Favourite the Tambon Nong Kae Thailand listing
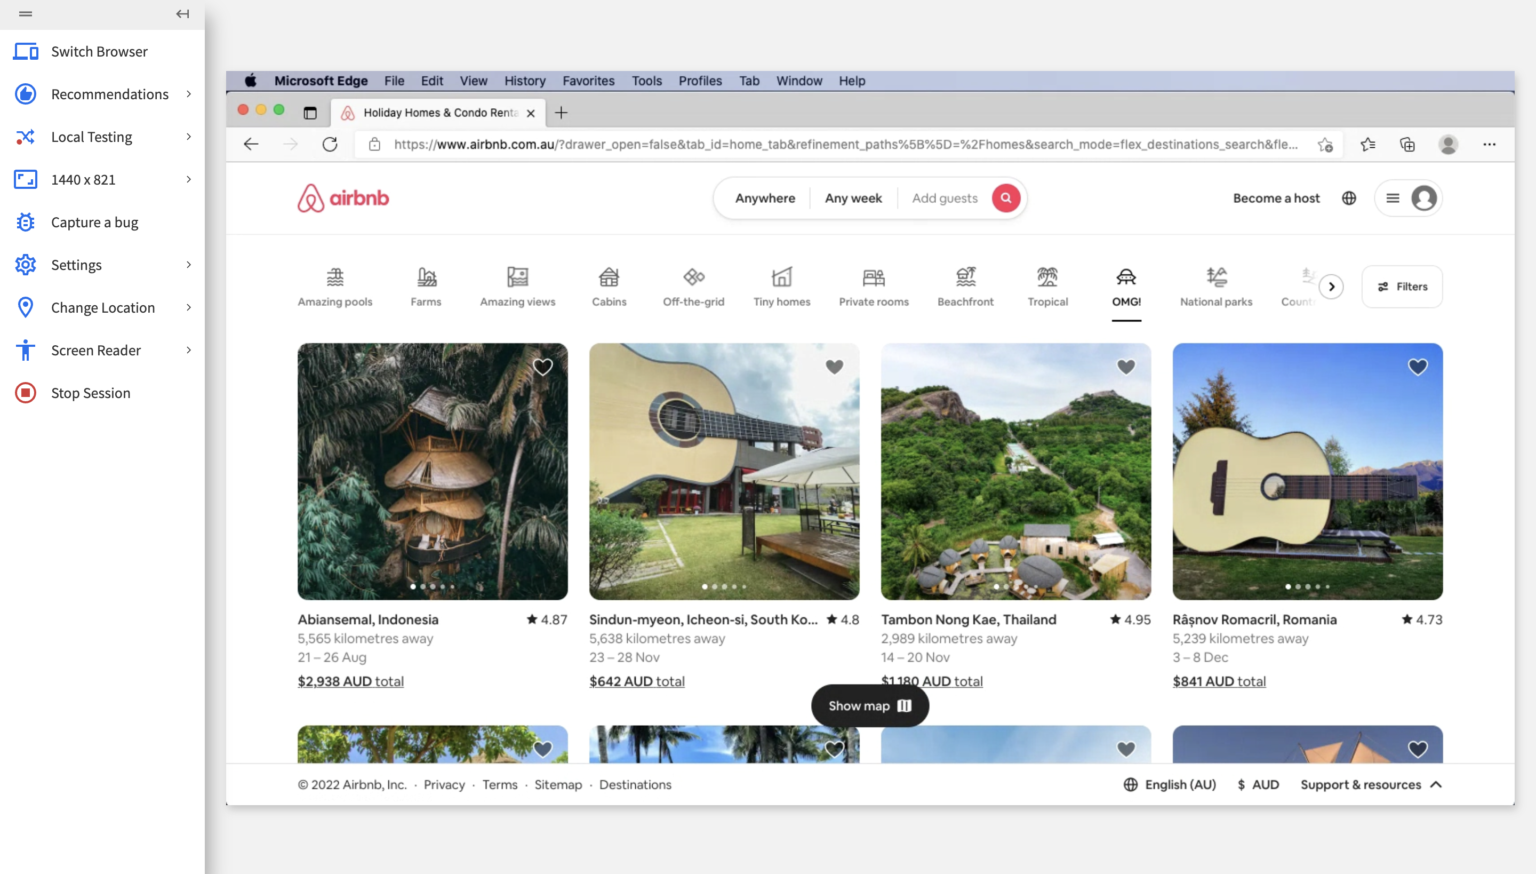Screen dimensions: 1536x874 (x=1126, y=367)
